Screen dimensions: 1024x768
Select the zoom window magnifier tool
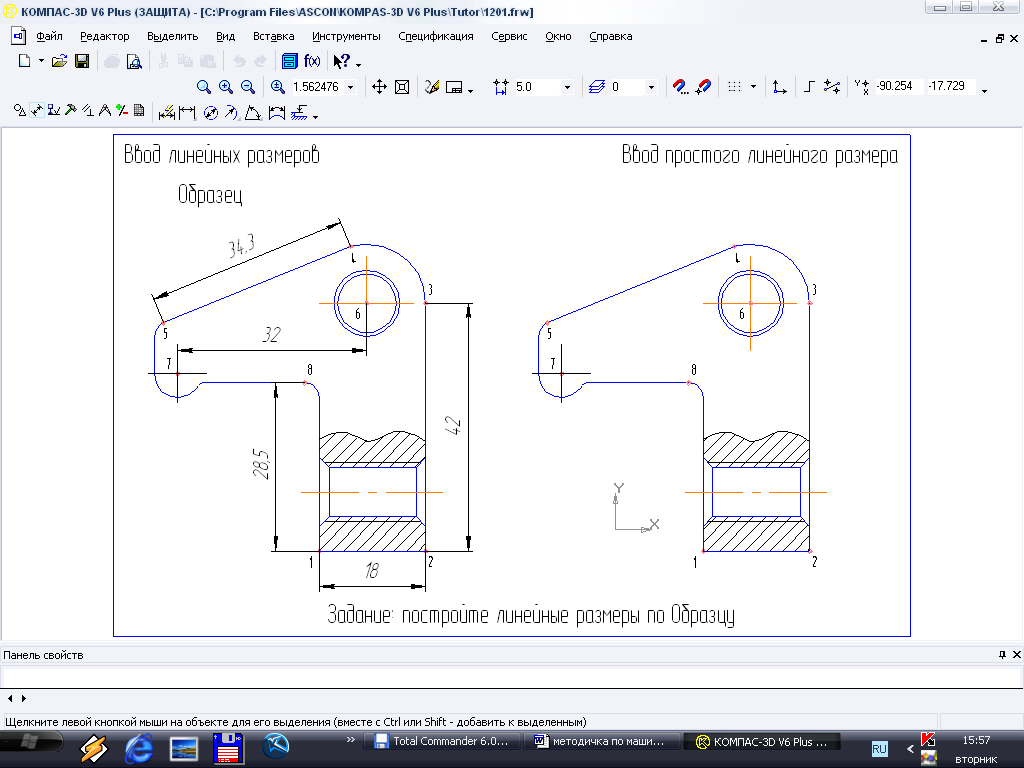[204, 87]
